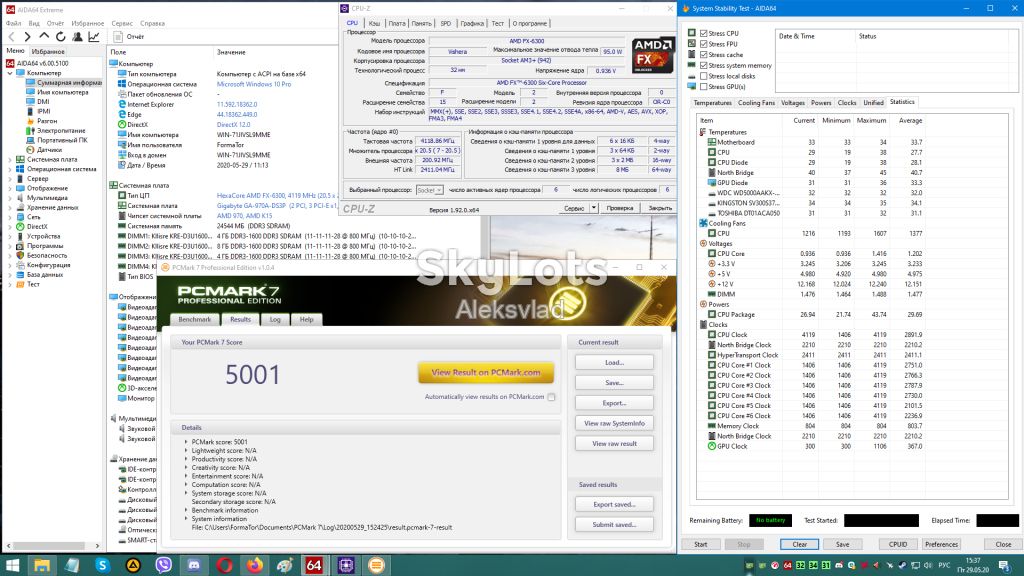Expand Сервер tree node
The width and height of the screenshot is (1024, 576).
(x=10, y=178)
